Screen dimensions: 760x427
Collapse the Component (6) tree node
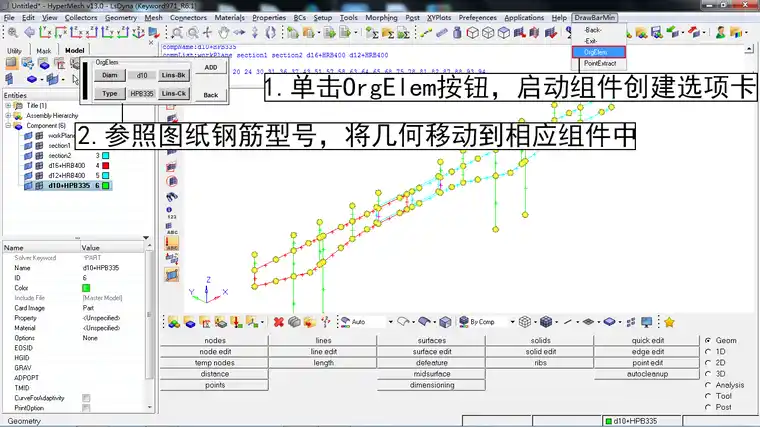(8, 126)
